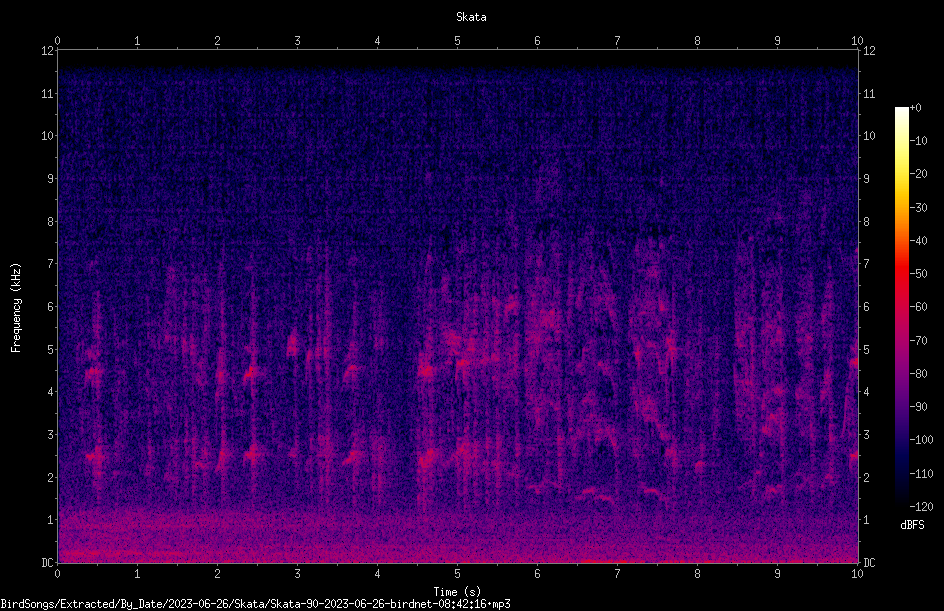Click the "DC" label on the right frequency axis
944x611 pixels.
point(869,563)
